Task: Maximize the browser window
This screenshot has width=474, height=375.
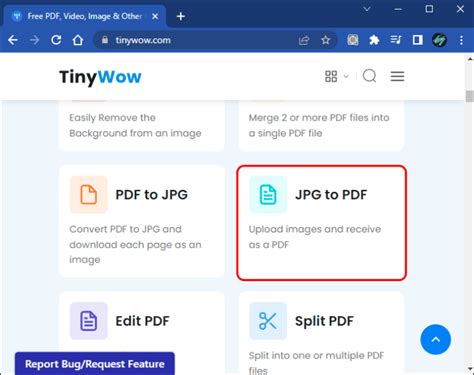Action: pos(429,9)
